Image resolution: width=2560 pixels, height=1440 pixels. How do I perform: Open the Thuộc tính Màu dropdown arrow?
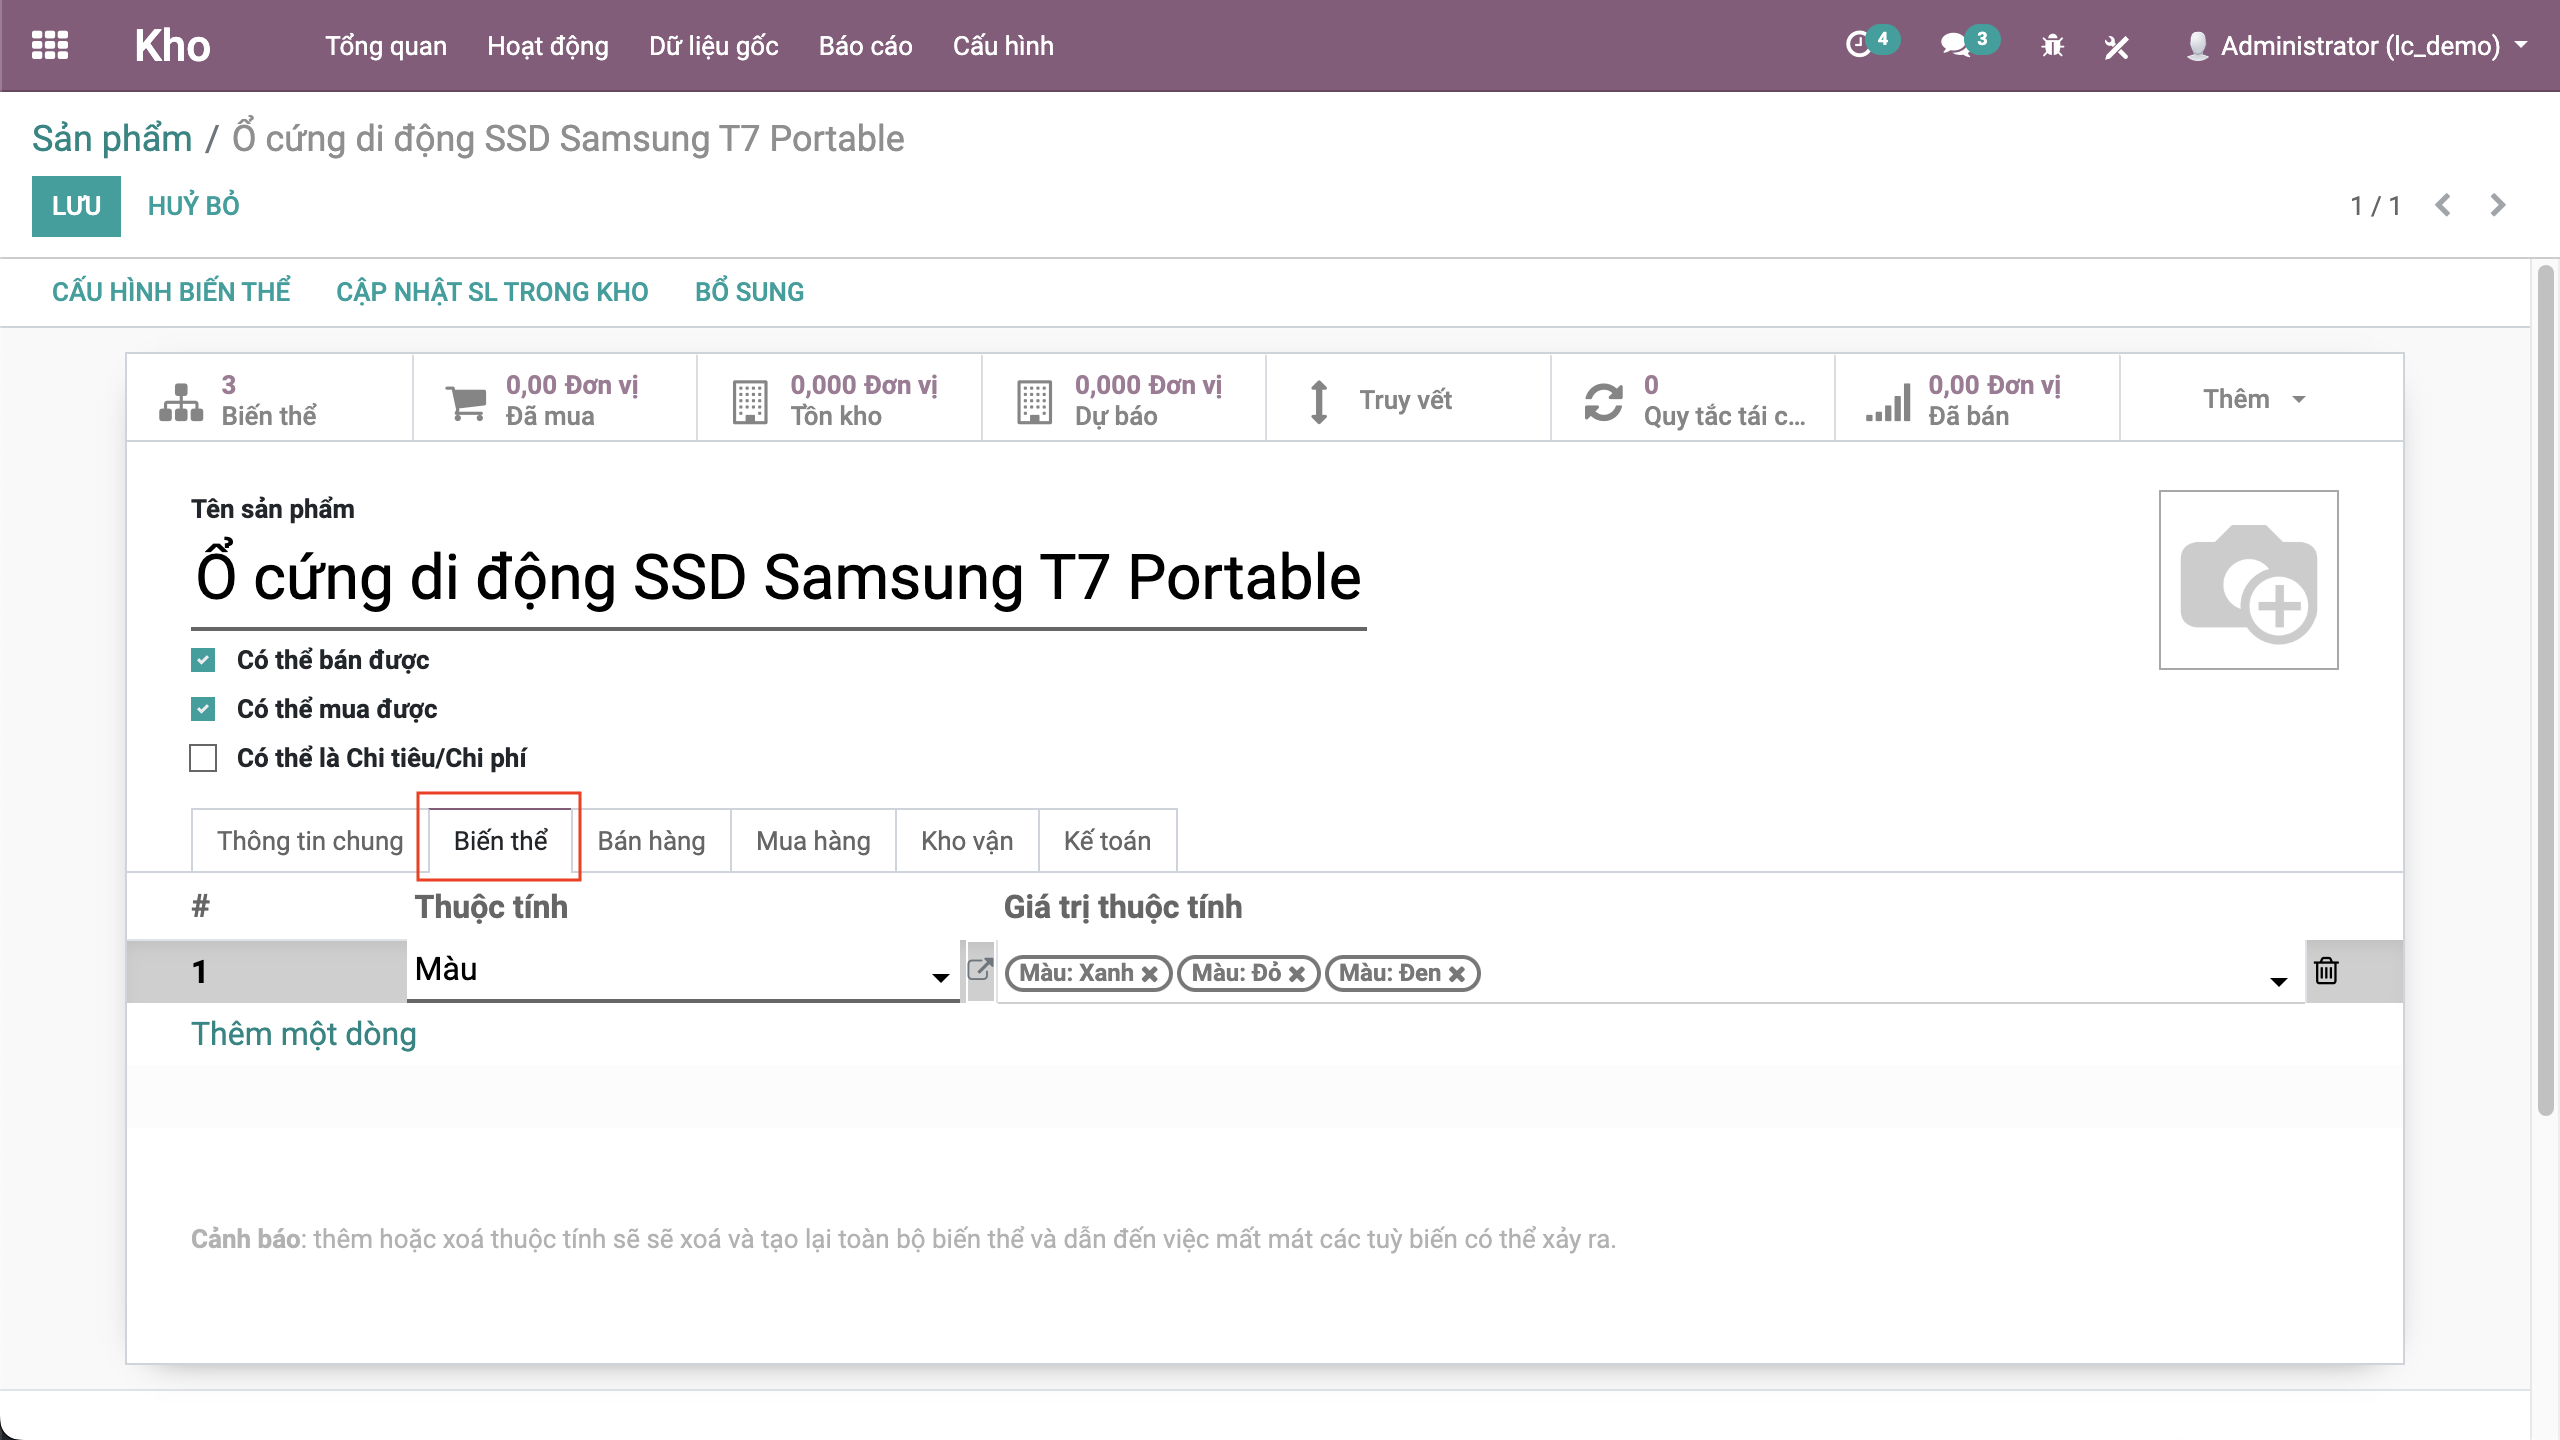pos(940,977)
